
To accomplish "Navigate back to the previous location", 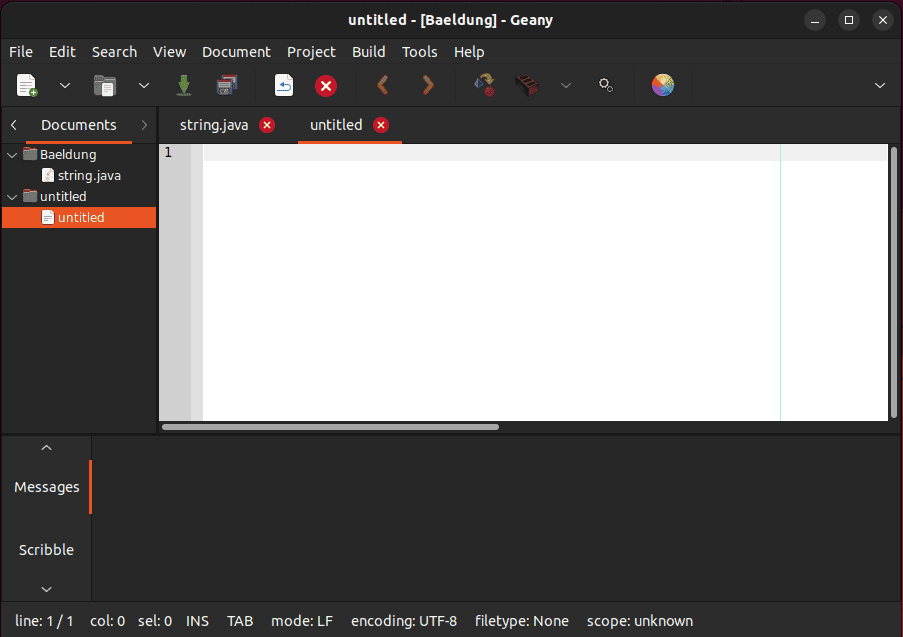I will (382, 86).
